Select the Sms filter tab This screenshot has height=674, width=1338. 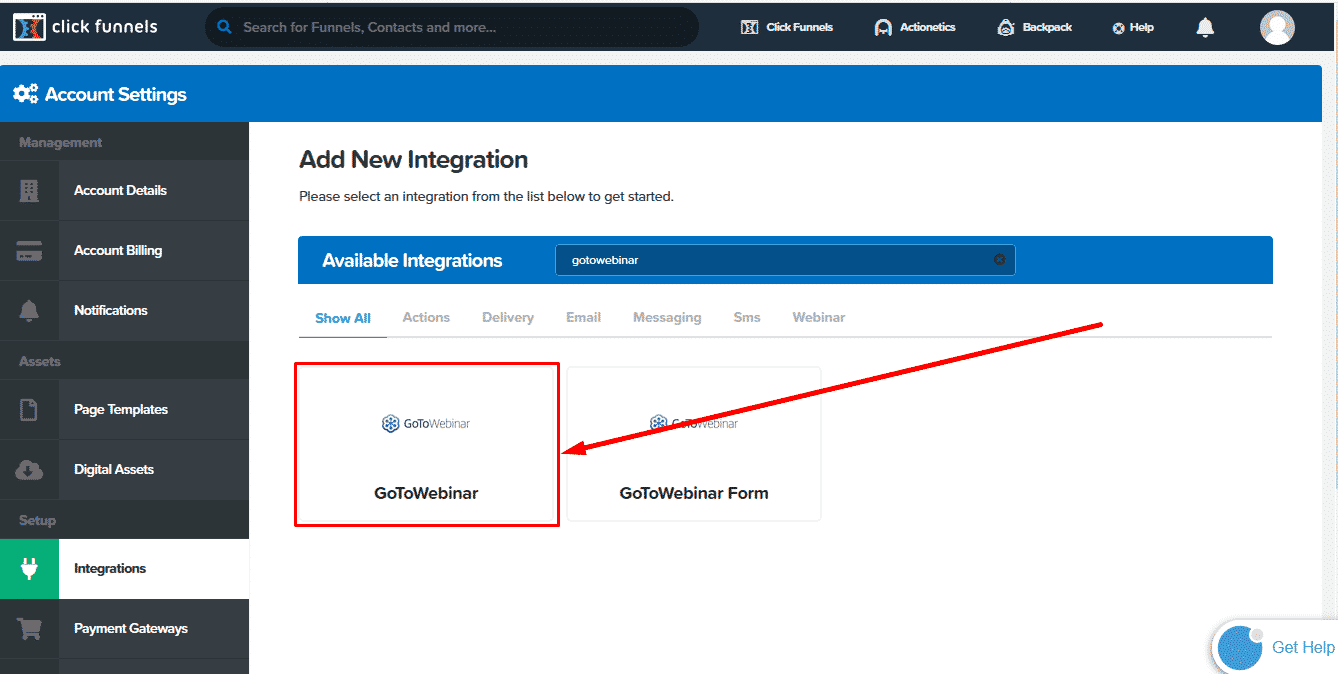point(747,318)
